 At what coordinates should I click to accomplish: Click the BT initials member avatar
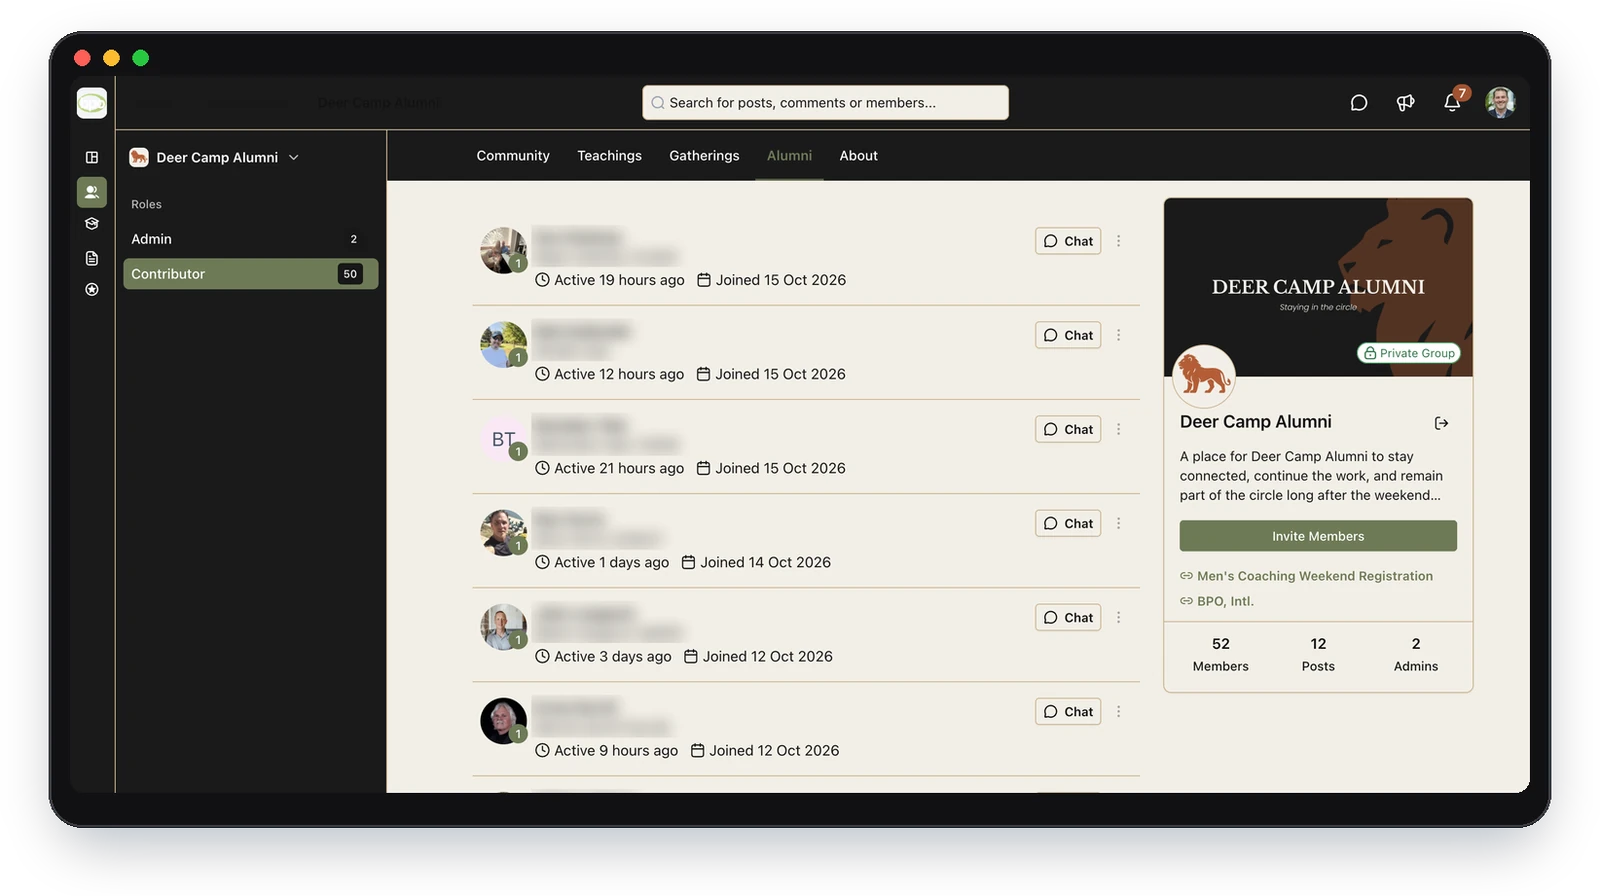[503, 439]
